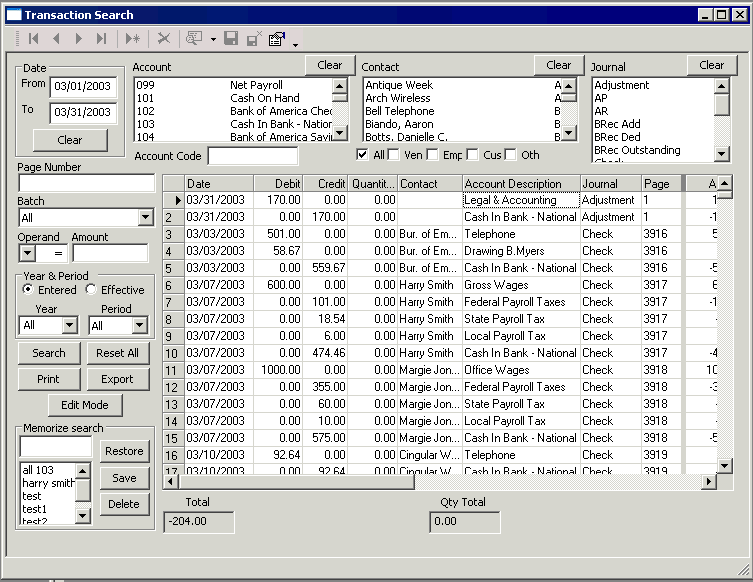Select account 099 Net Payroll
The height and width of the screenshot is (582, 753).
coord(234,85)
